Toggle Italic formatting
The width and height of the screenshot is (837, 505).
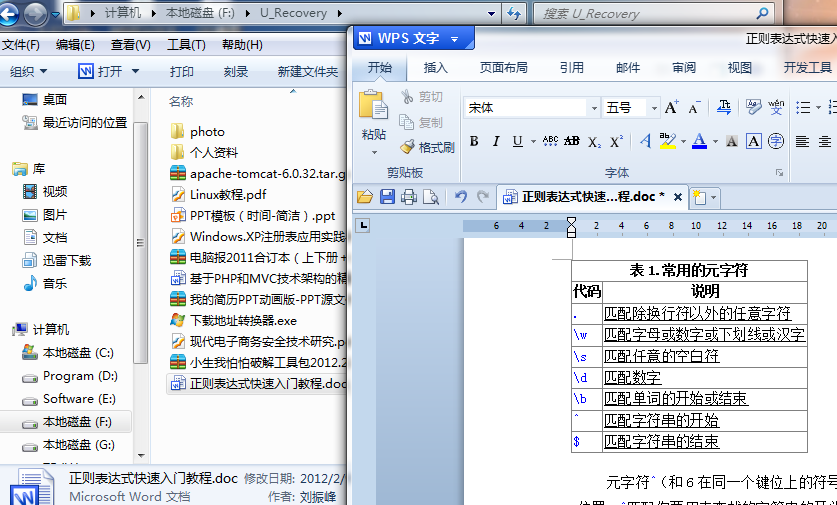pos(496,141)
